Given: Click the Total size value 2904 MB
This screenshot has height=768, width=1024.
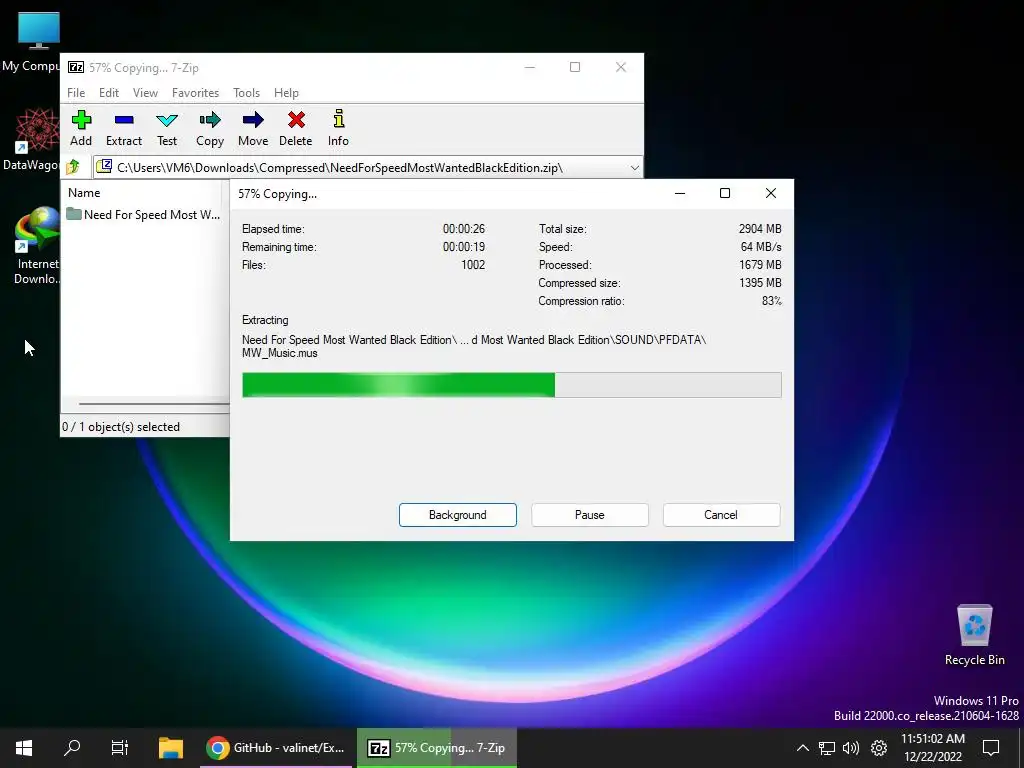Looking at the screenshot, I should click(x=760, y=229).
